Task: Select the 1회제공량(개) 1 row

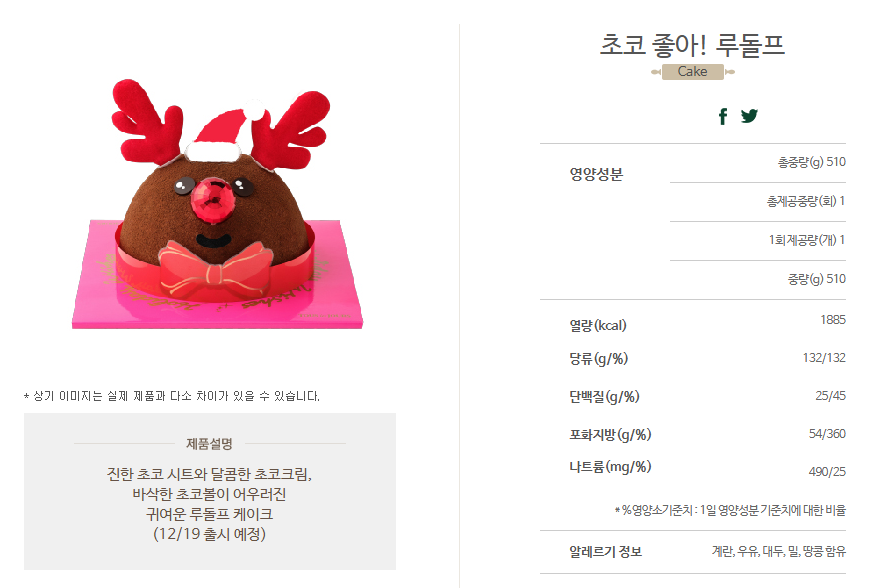Action: (x=758, y=240)
